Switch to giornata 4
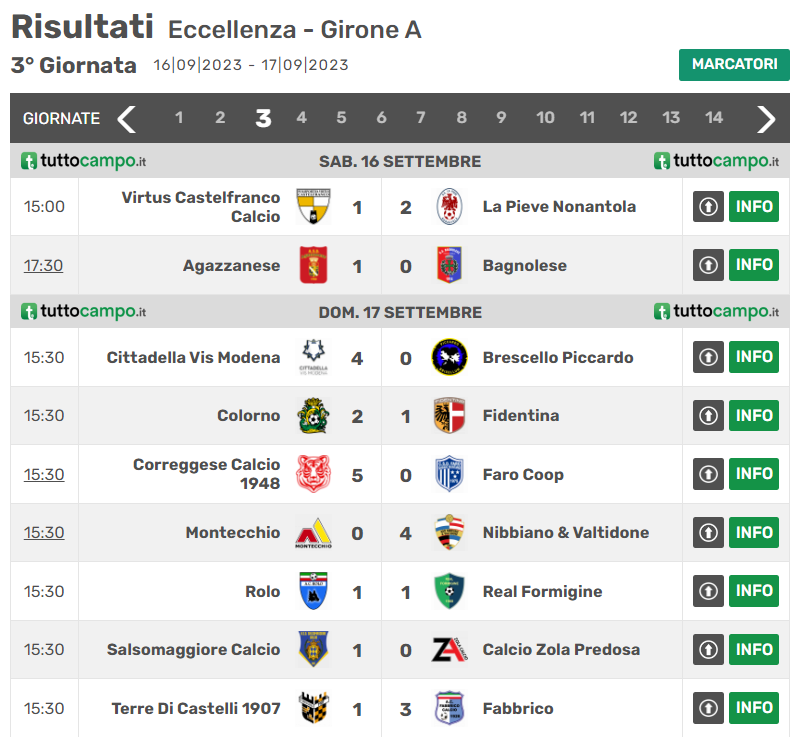 (301, 118)
